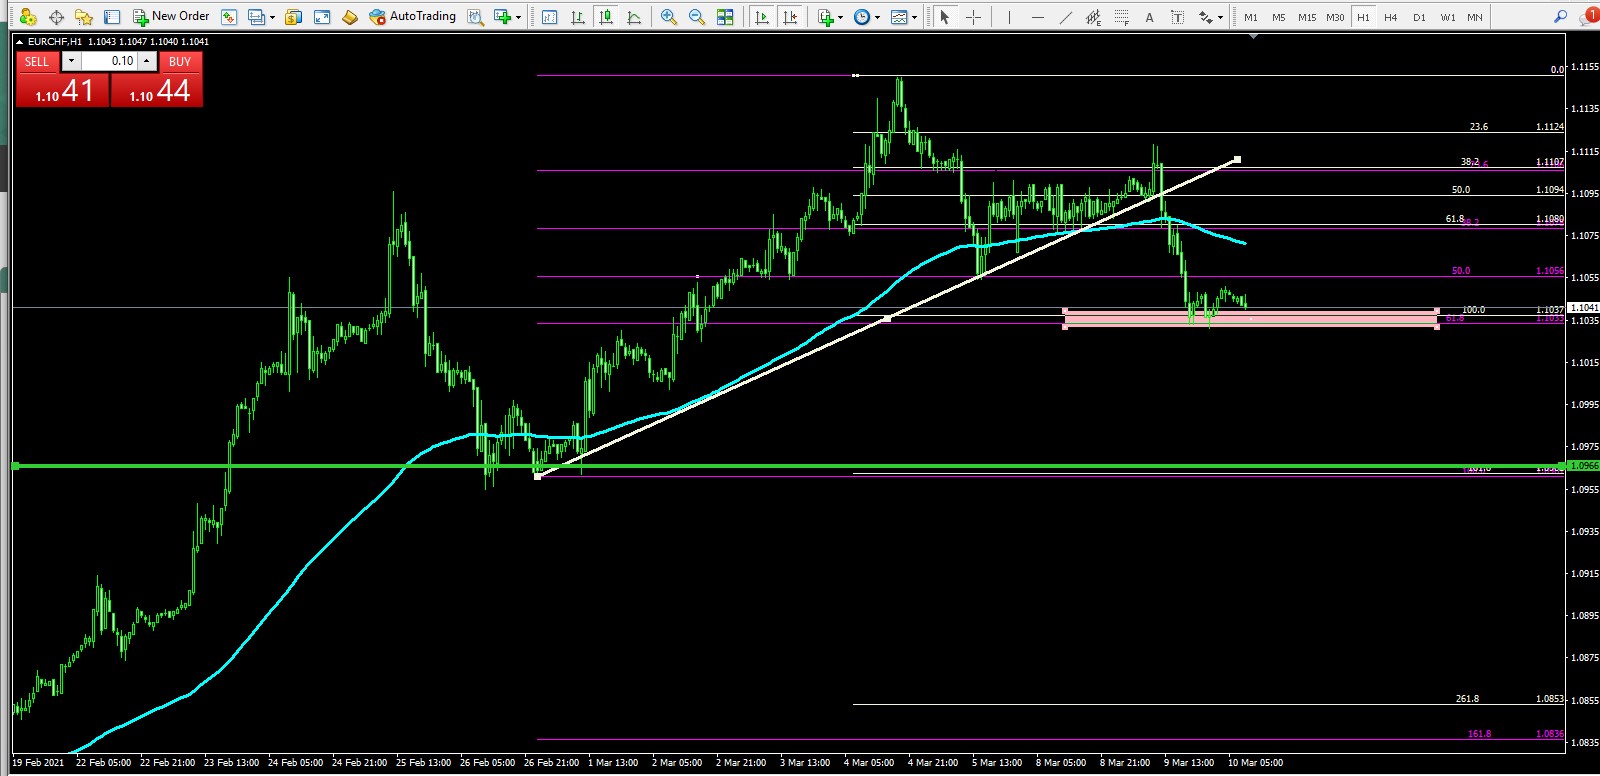The image size is (1600, 776).
Task: Zoom out of the chart
Action: pyautogui.click(x=697, y=17)
